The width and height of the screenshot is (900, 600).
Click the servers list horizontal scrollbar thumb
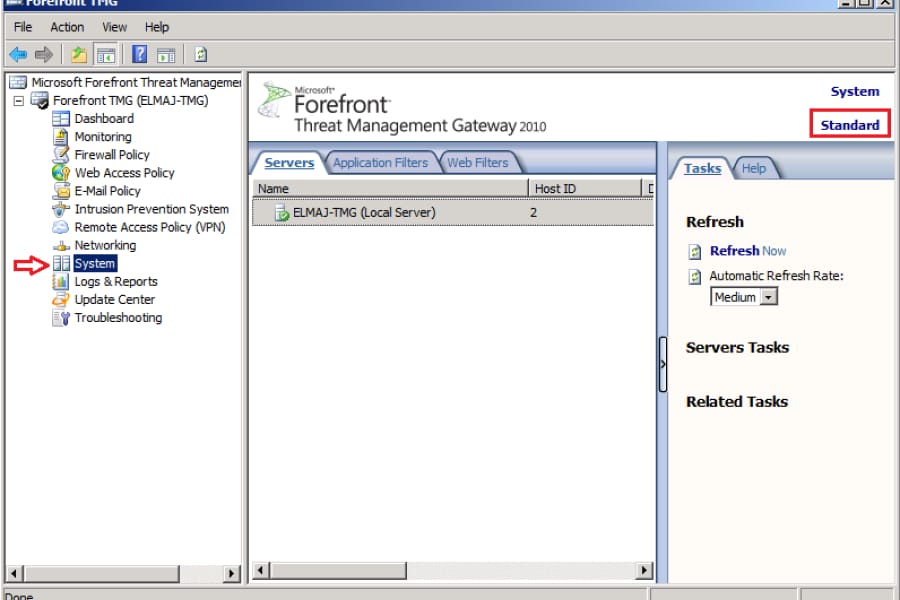(338, 570)
